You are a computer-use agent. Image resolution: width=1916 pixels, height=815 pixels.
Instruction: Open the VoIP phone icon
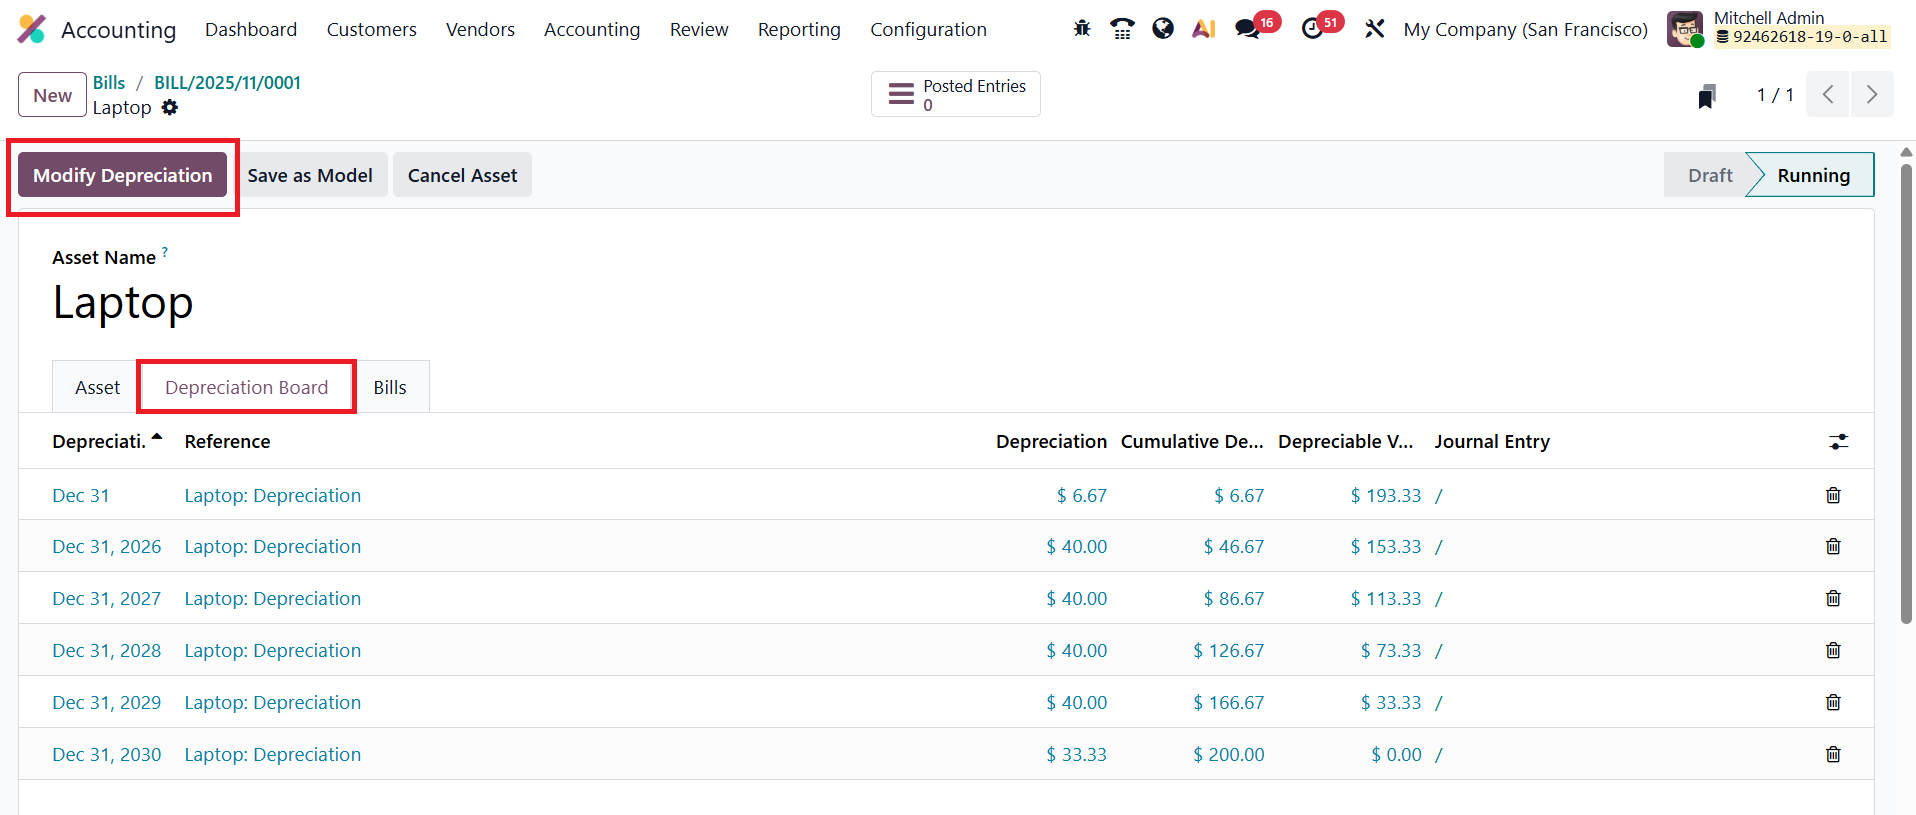click(x=1122, y=29)
